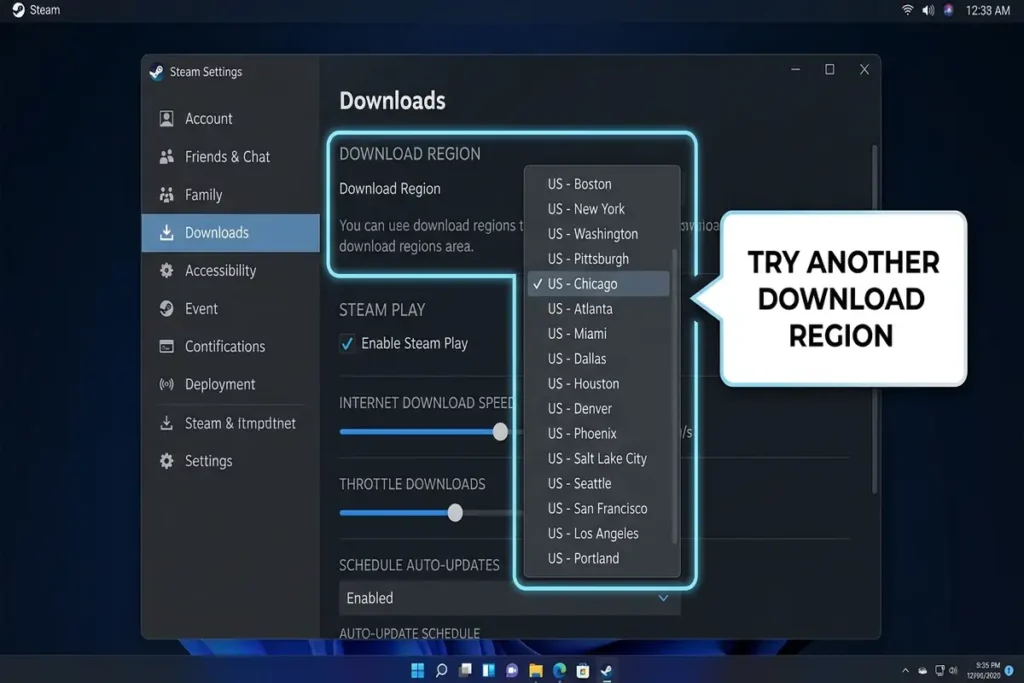This screenshot has width=1024, height=683.
Task: Click the Steam & Itmpdtnet download icon
Action: [x=167, y=423]
